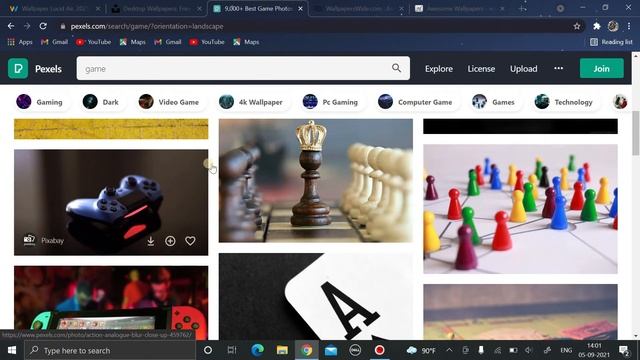Open Cortana circle icon on taskbar
Image resolution: width=640 pixels, height=360 pixels.
coord(208,350)
